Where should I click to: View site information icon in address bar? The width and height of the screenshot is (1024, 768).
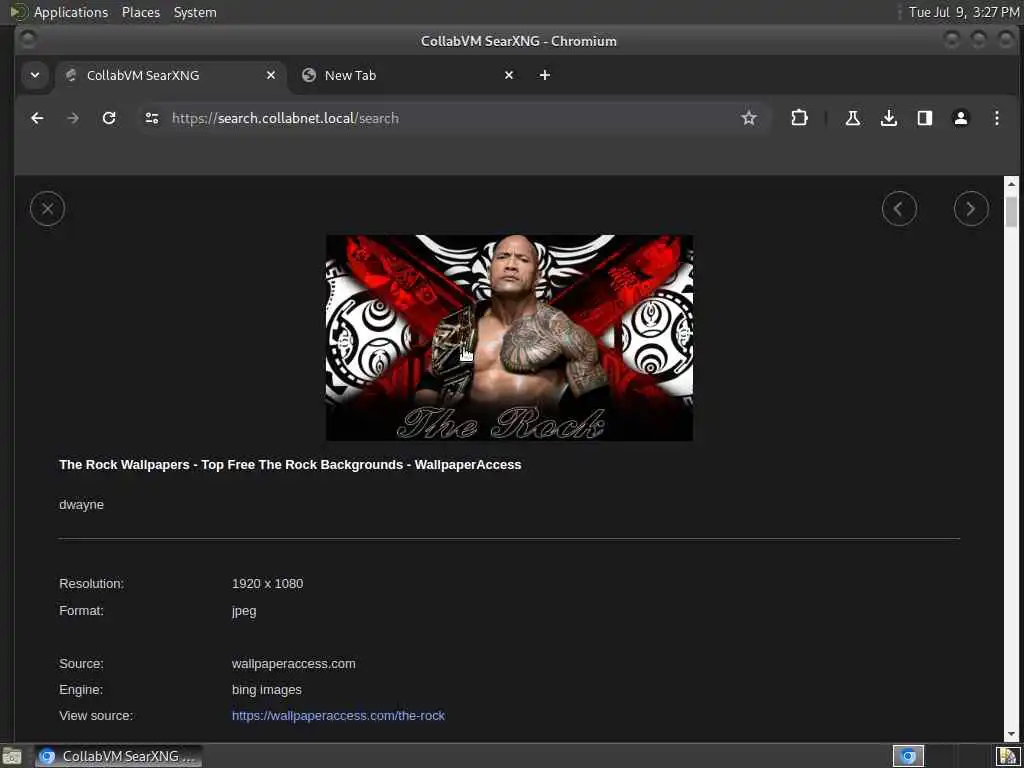point(152,118)
